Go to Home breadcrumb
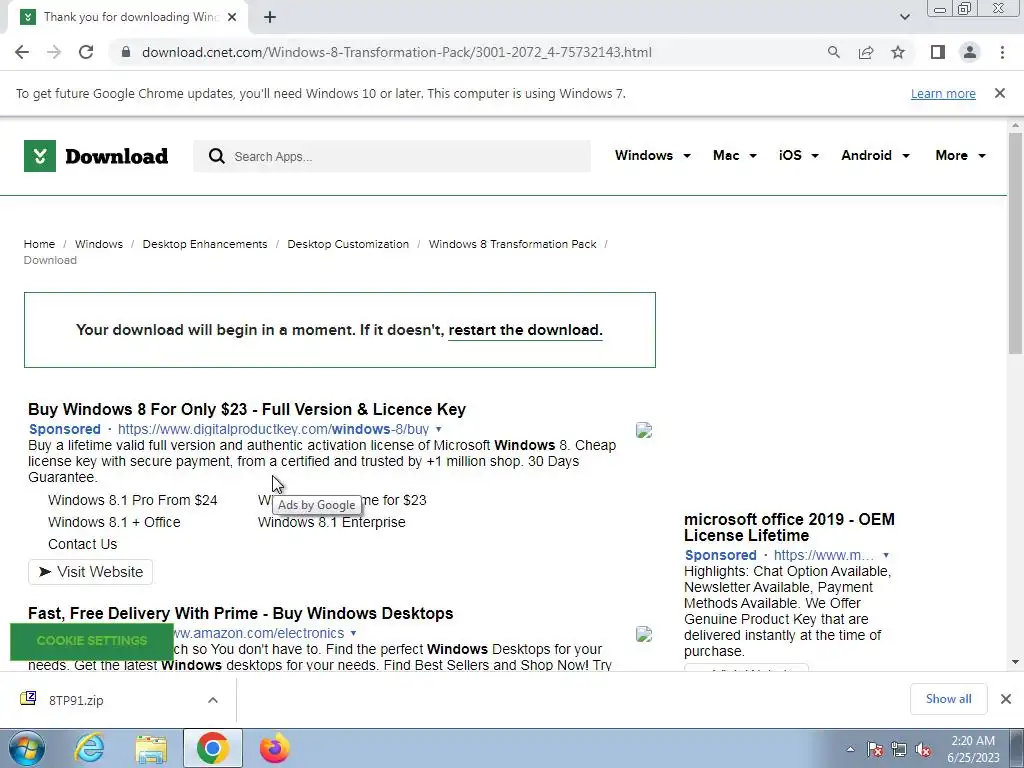Screen dimensions: 1024x768 [39, 244]
